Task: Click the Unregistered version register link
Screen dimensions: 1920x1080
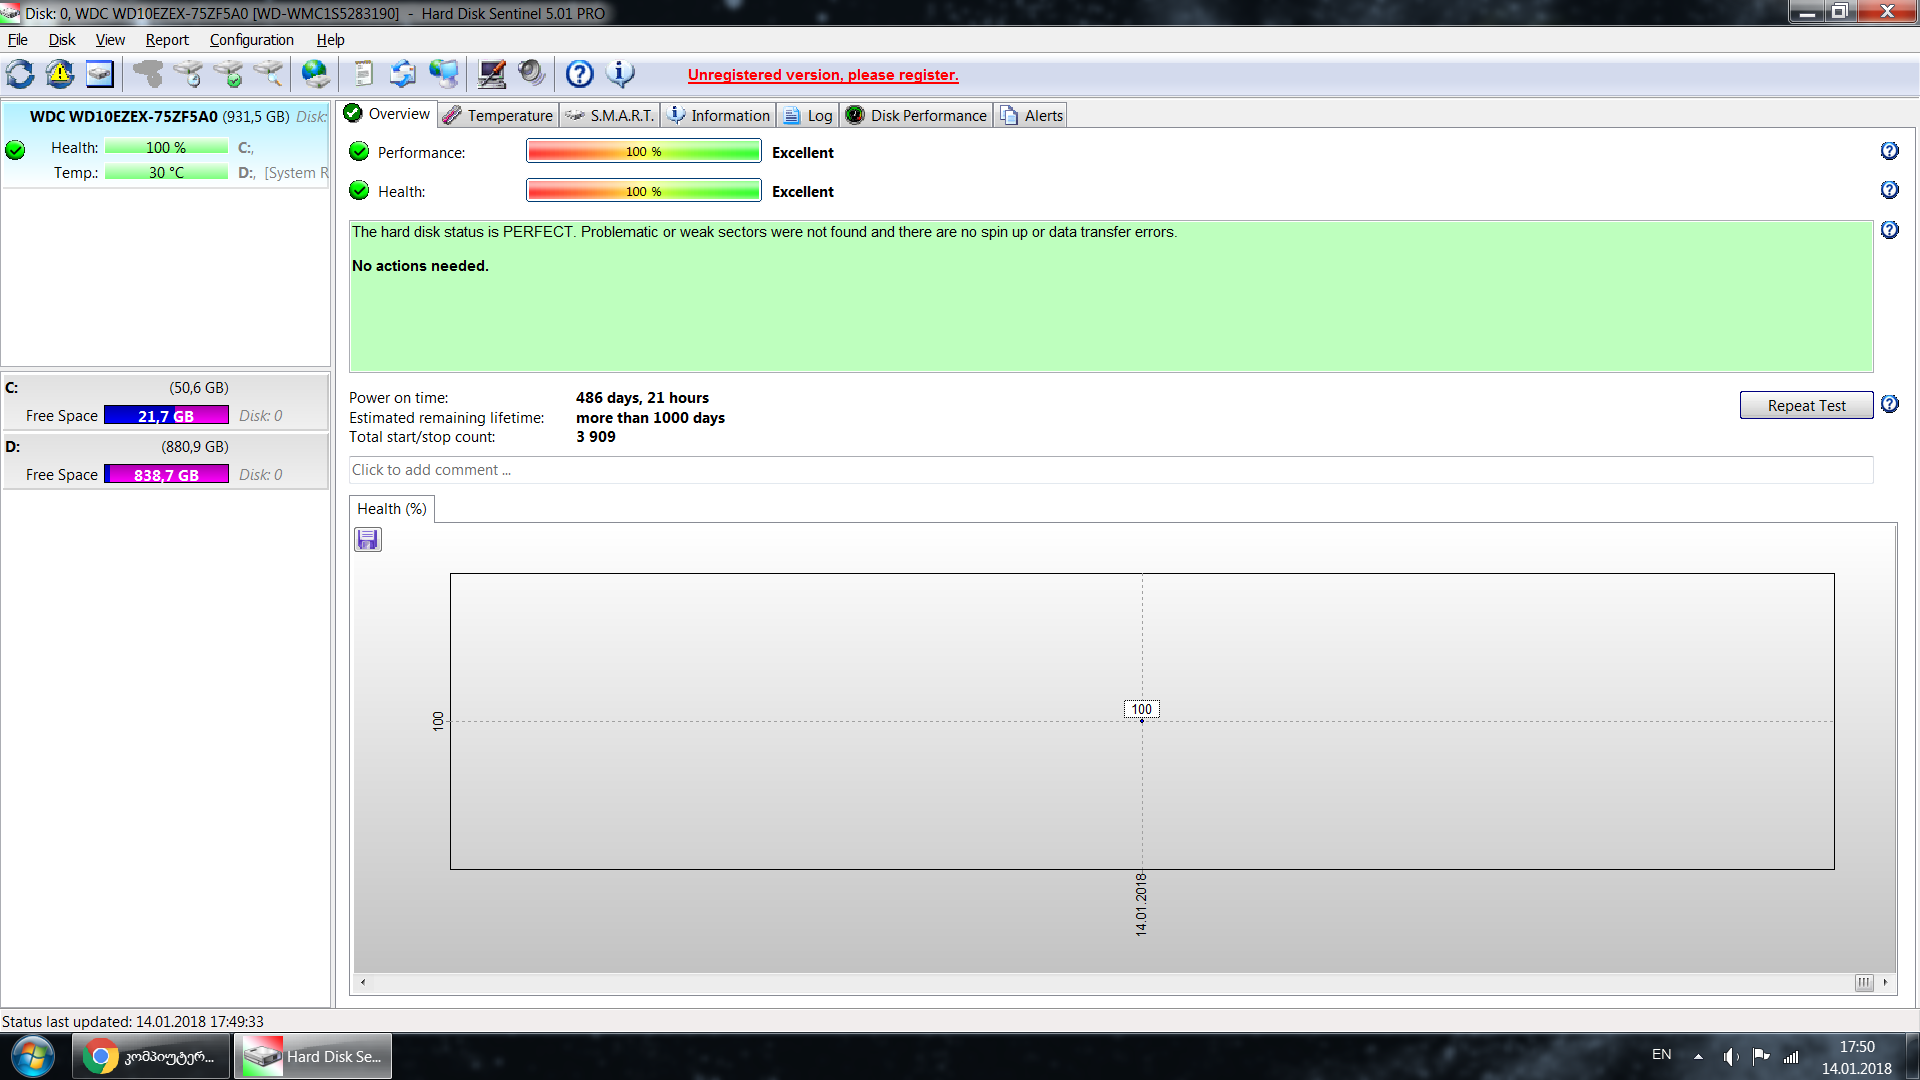Action: click(x=823, y=75)
